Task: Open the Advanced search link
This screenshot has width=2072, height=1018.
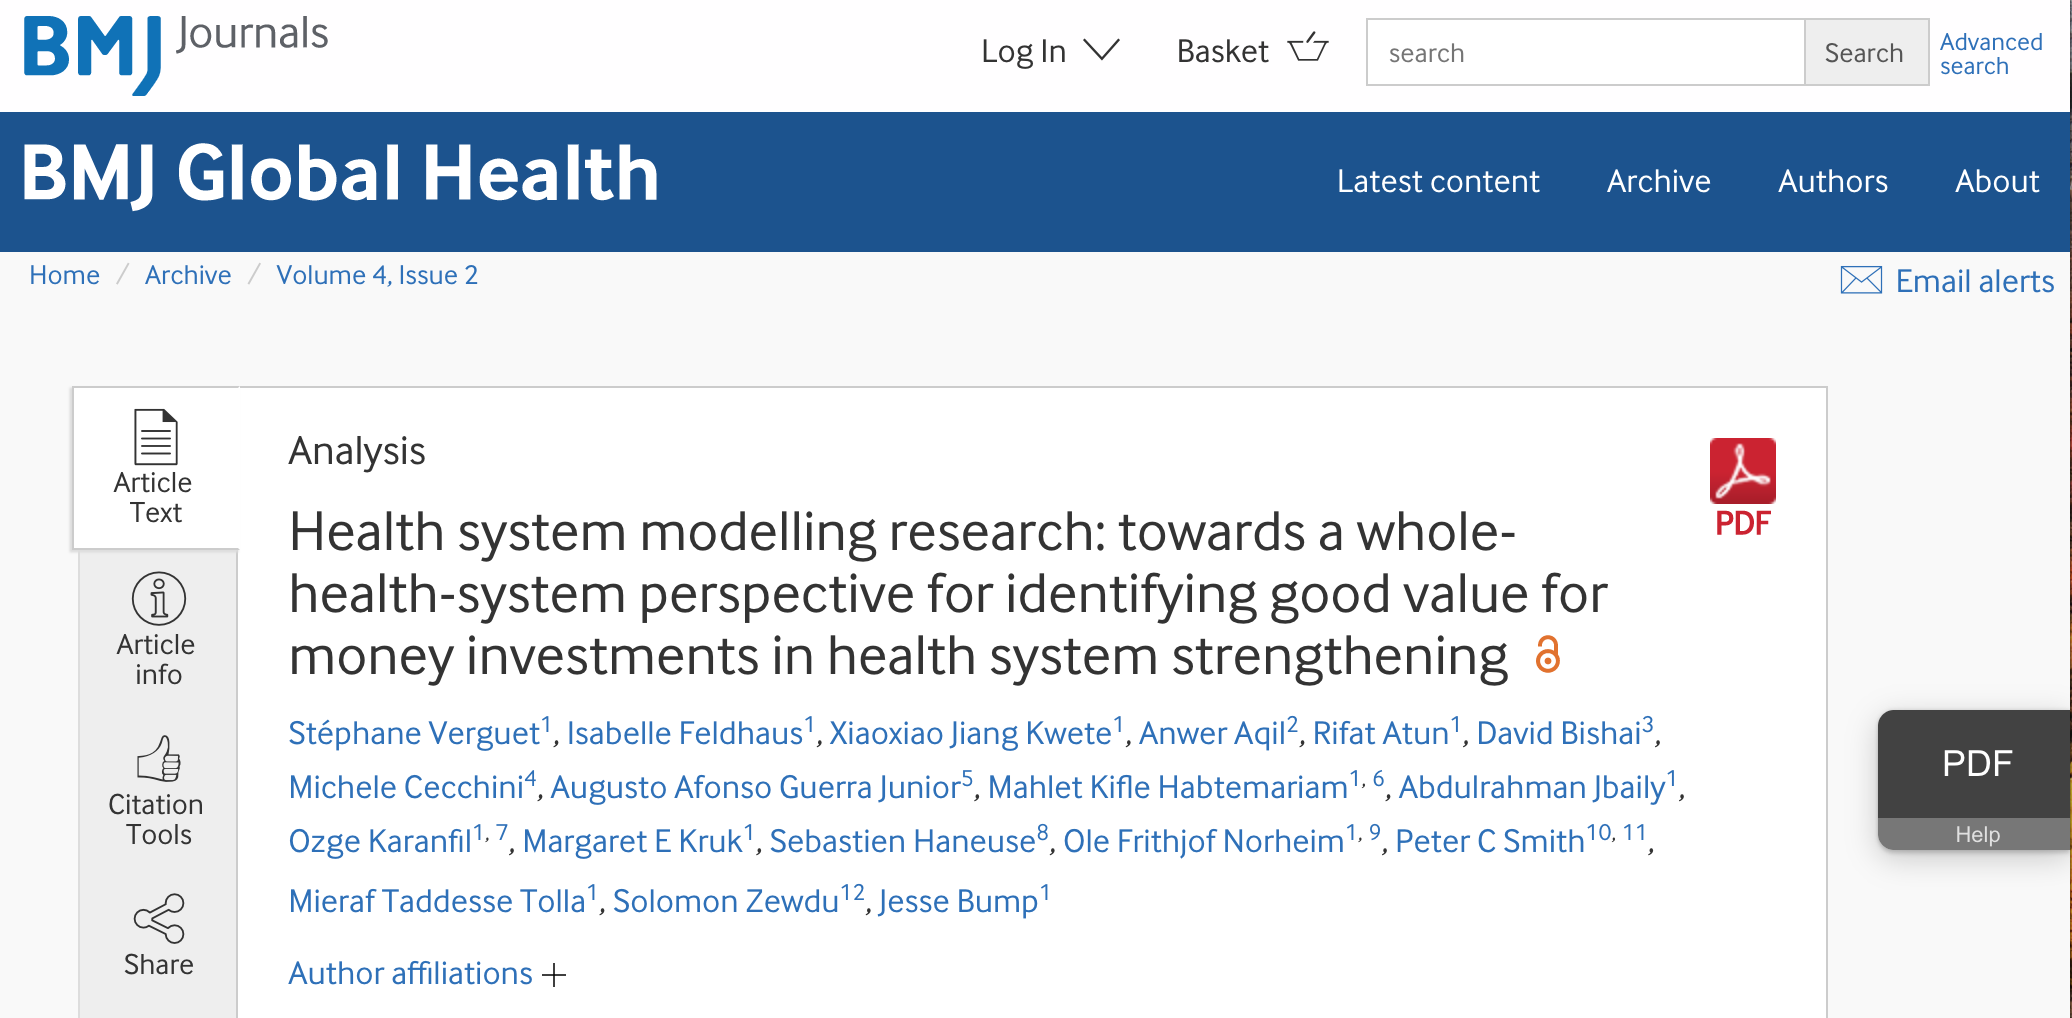Action: 1990,54
